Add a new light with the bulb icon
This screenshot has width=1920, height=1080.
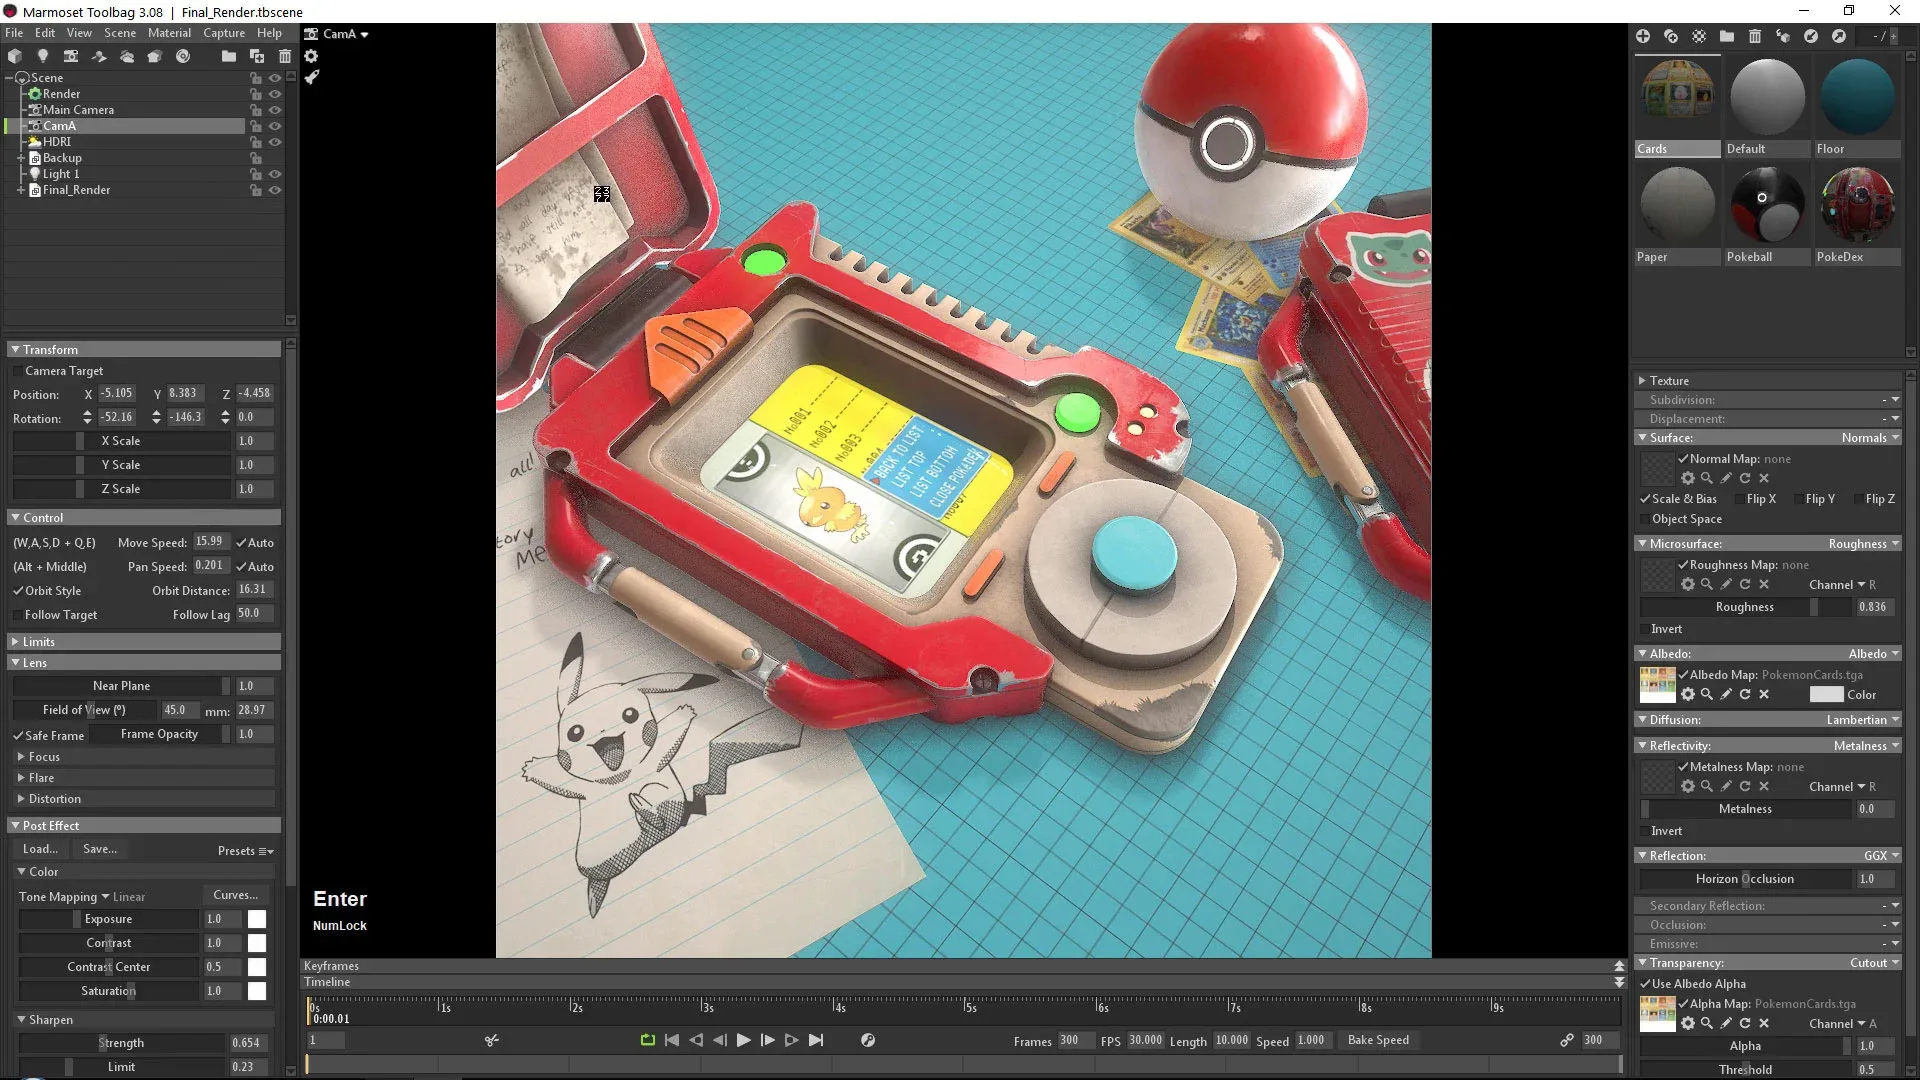(x=43, y=57)
